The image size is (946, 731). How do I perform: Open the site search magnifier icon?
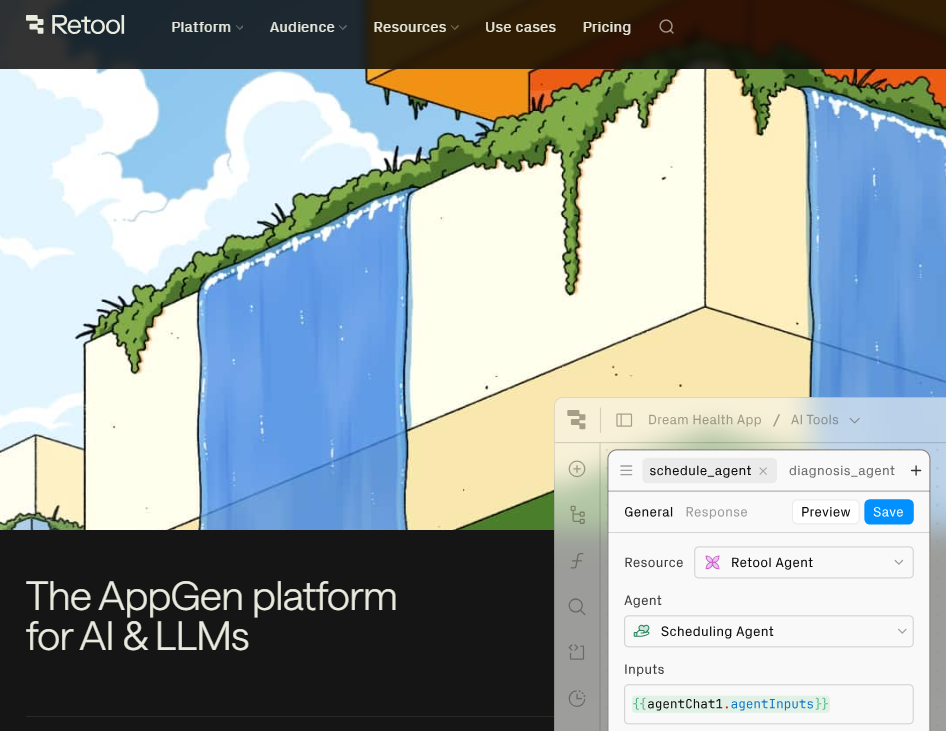[x=667, y=27]
